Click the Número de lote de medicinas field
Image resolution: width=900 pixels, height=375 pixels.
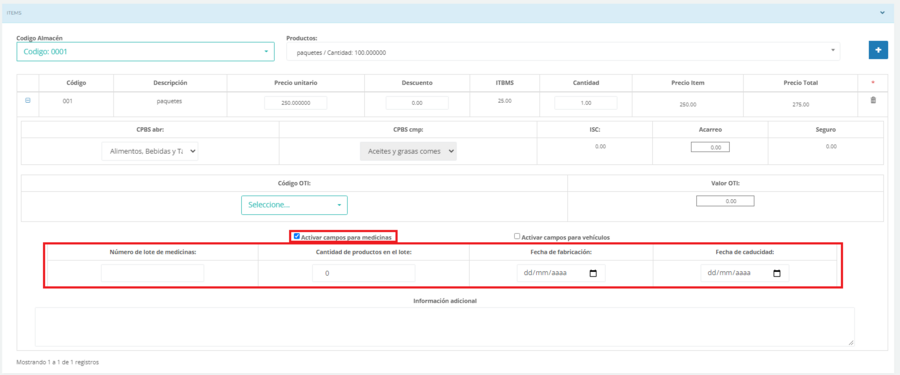(152, 273)
